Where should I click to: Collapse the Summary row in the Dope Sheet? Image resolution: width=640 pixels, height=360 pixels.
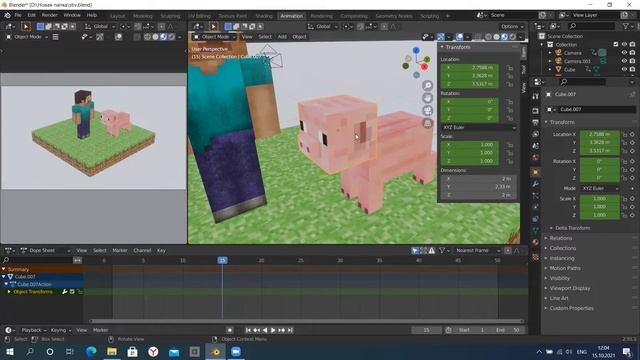(x=4, y=269)
